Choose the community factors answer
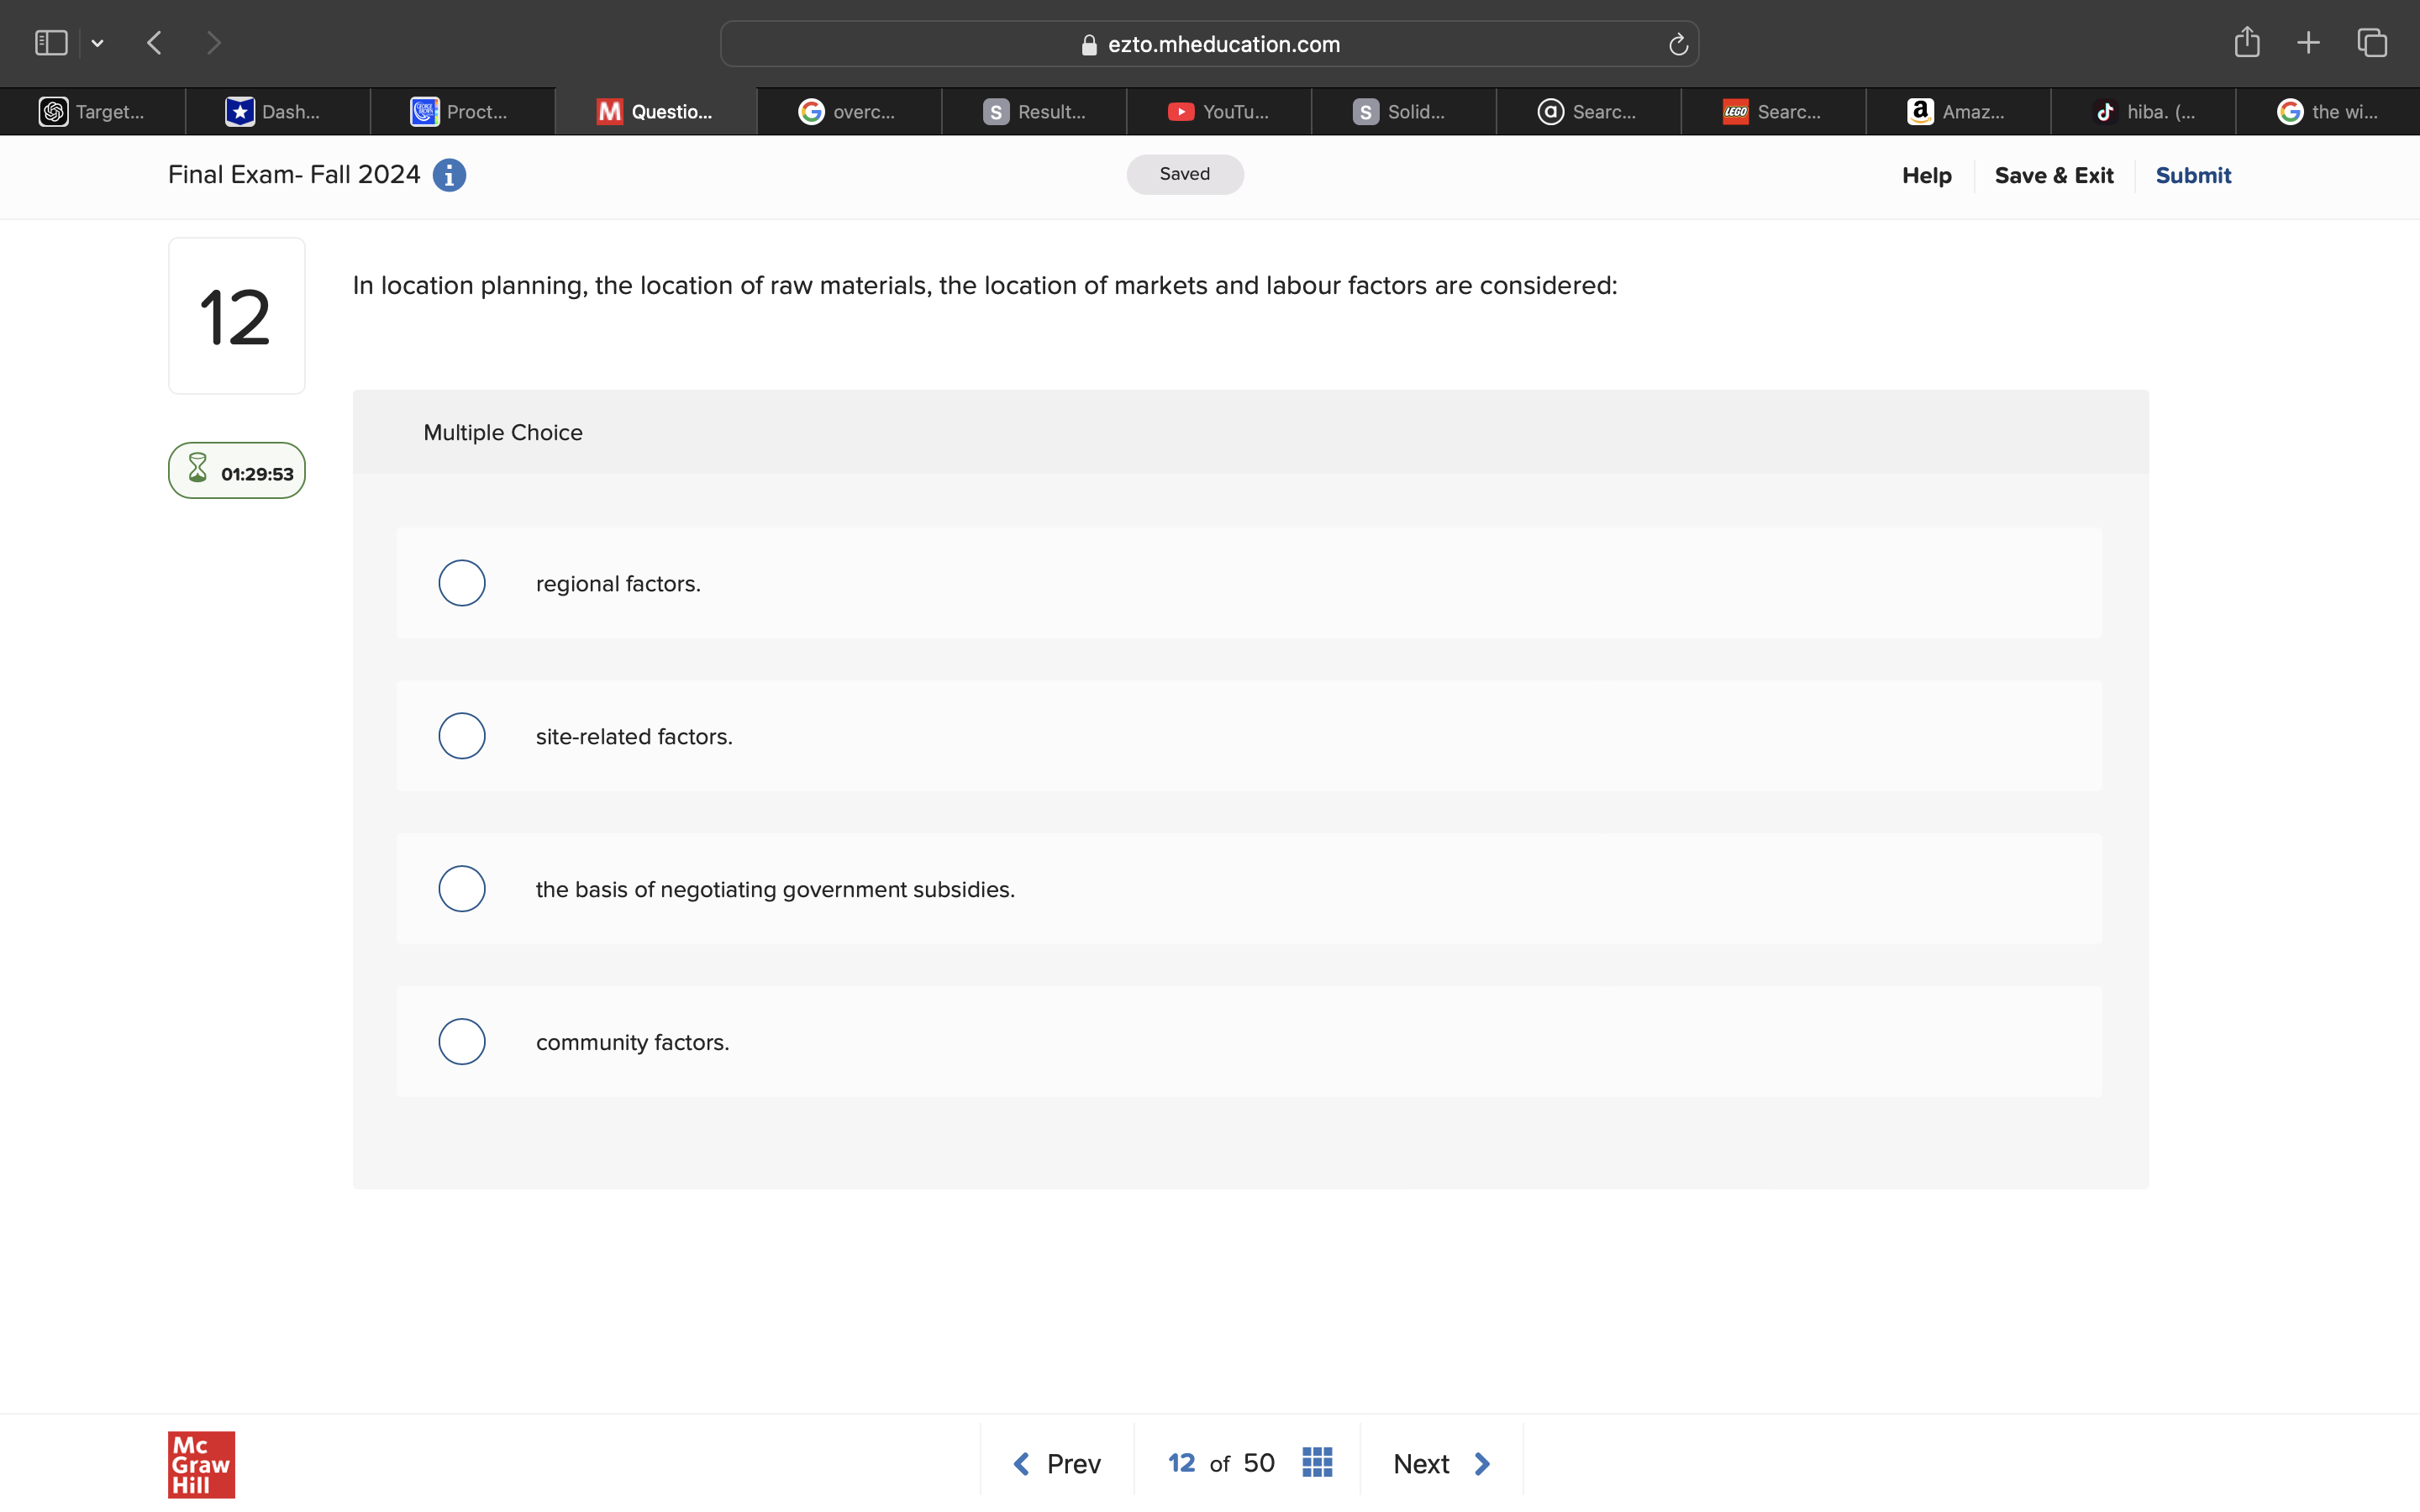The image size is (2420, 1512). (x=461, y=1041)
